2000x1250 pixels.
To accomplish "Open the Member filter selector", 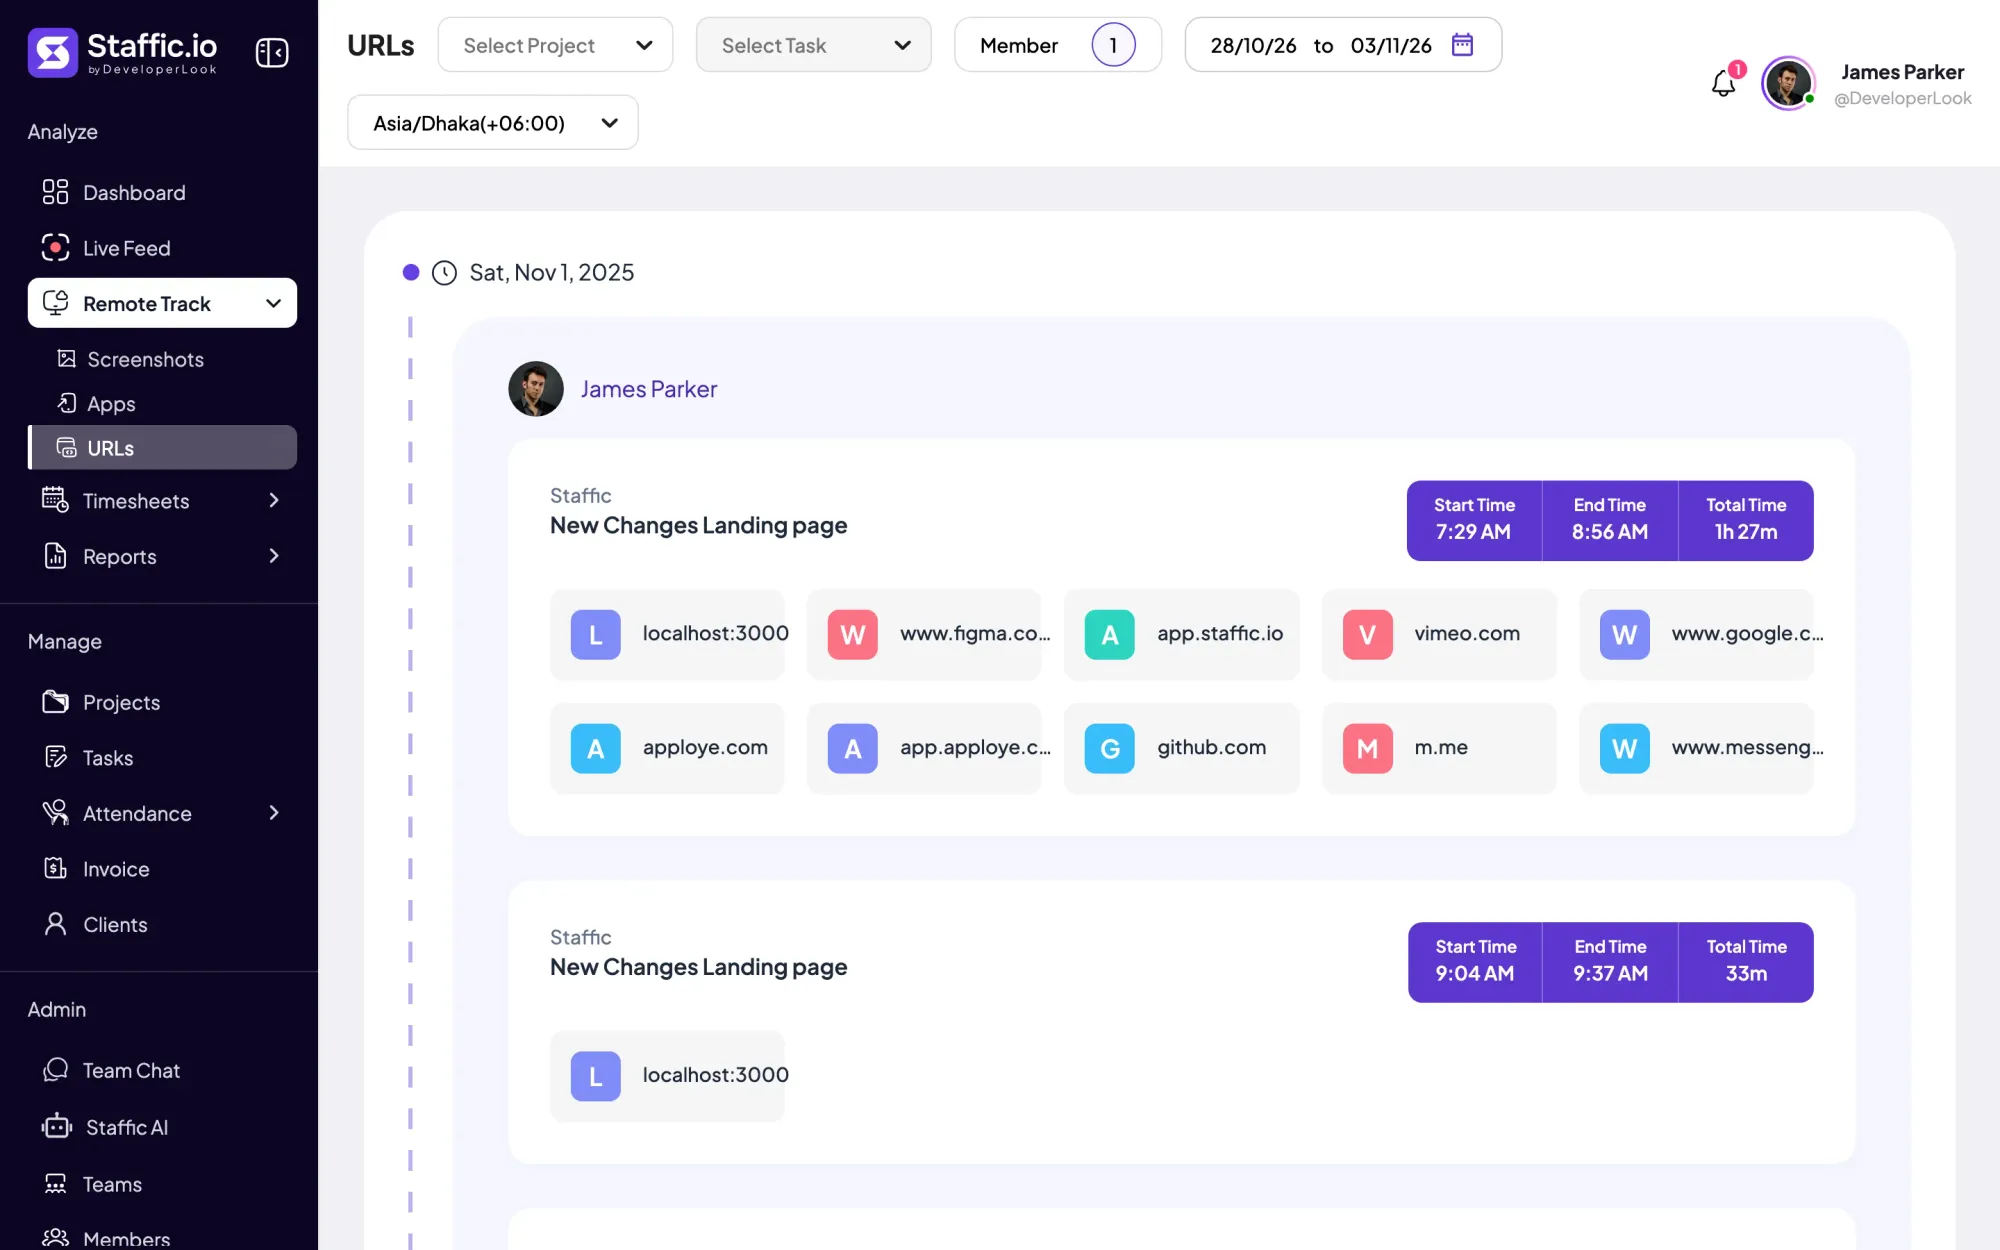I will tap(1058, 45).
